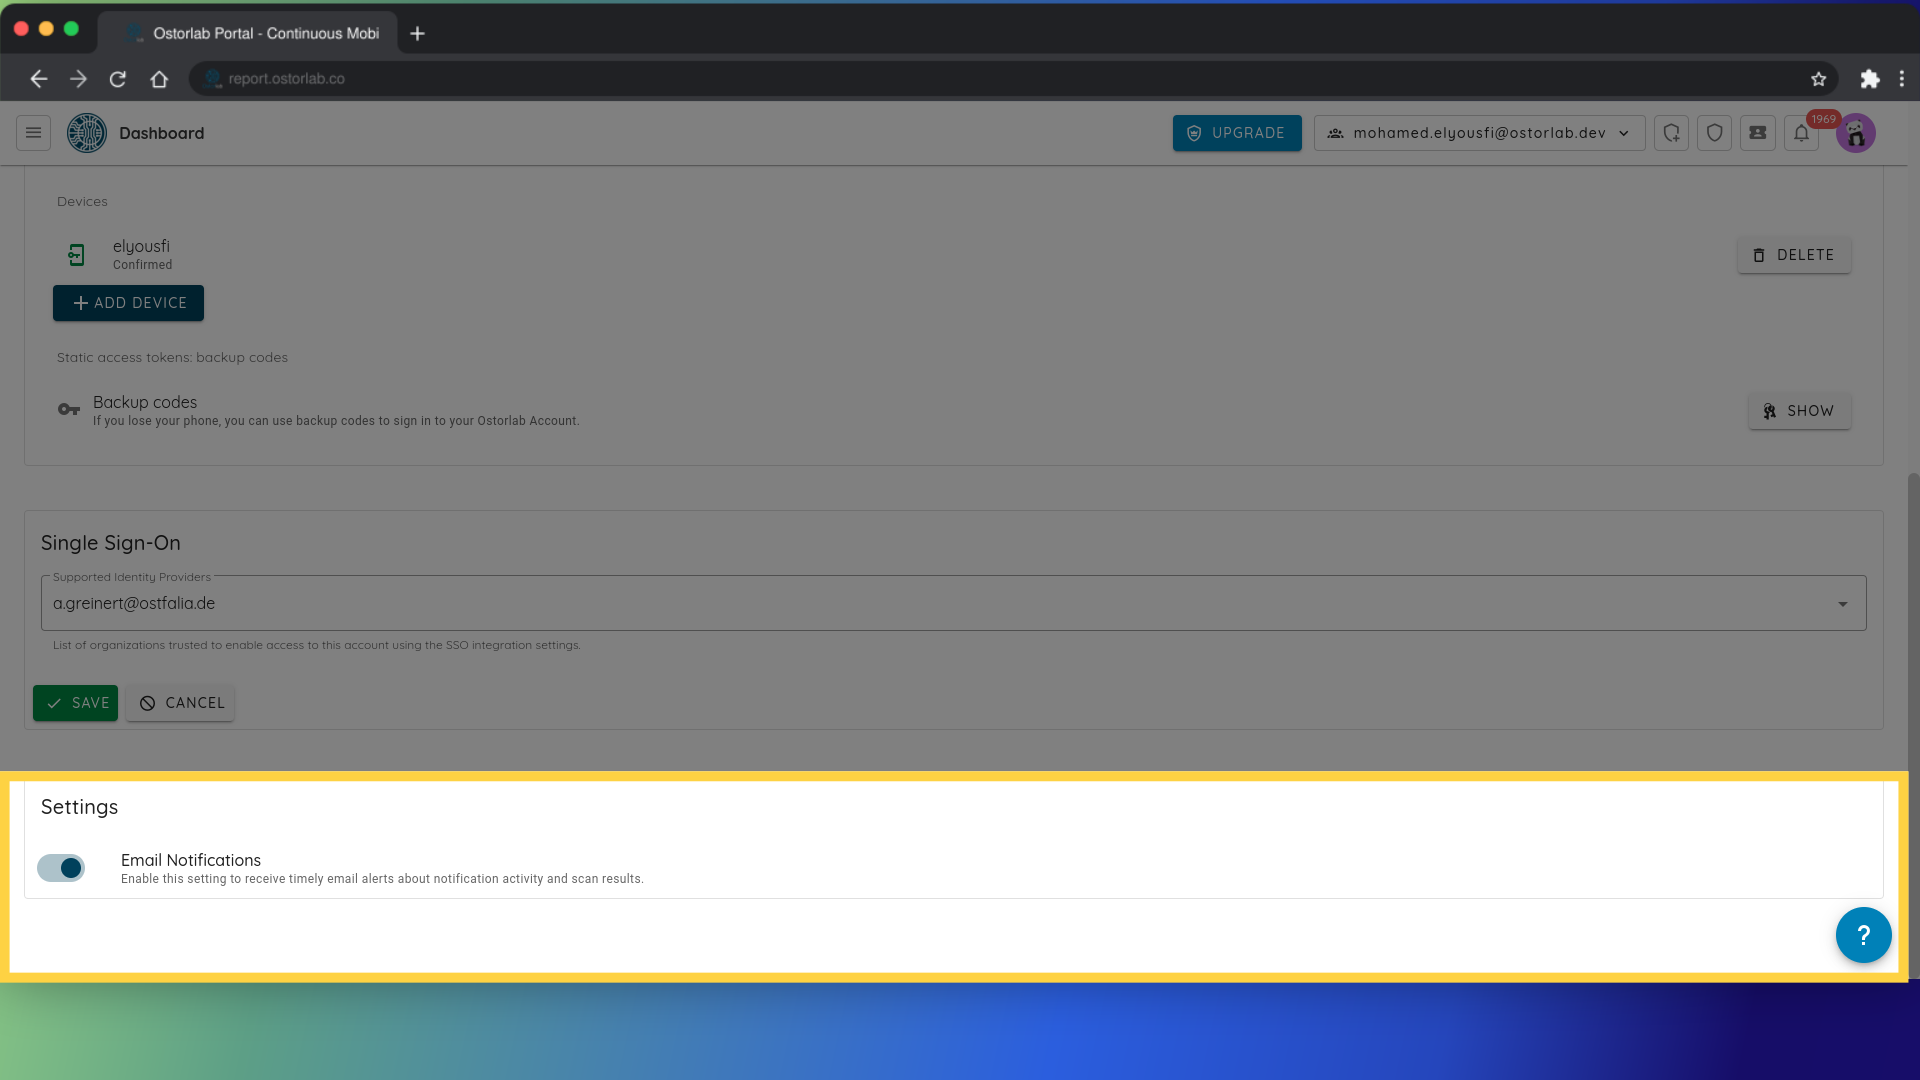Image resolution: width=1920 pixels, height=1080 pixels.
Task: Open the mohamed.elyousfi organization dropdown
Action: [1479, 133]
